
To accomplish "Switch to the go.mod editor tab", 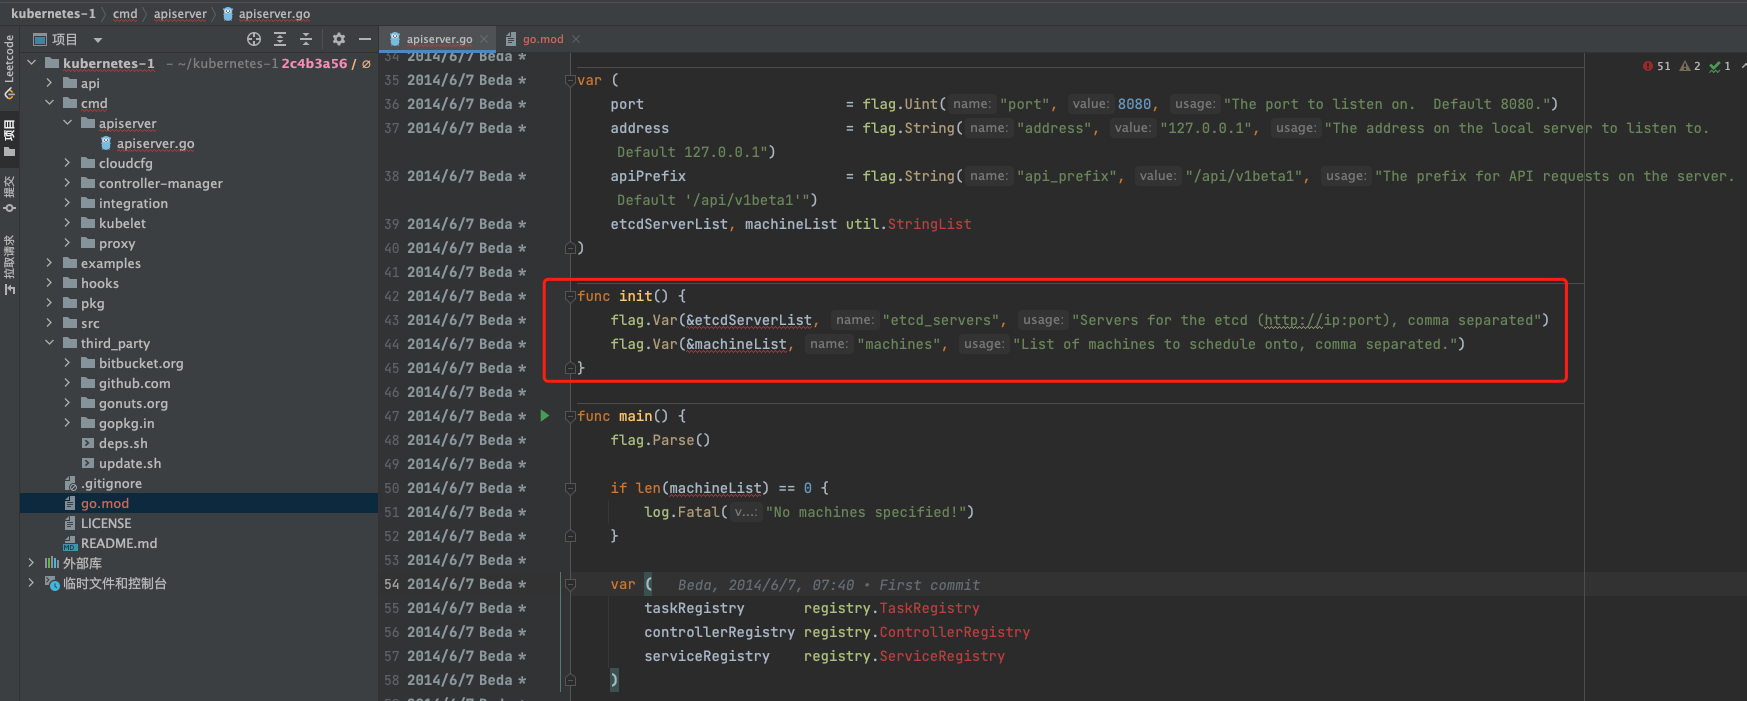I will point(542,39).
